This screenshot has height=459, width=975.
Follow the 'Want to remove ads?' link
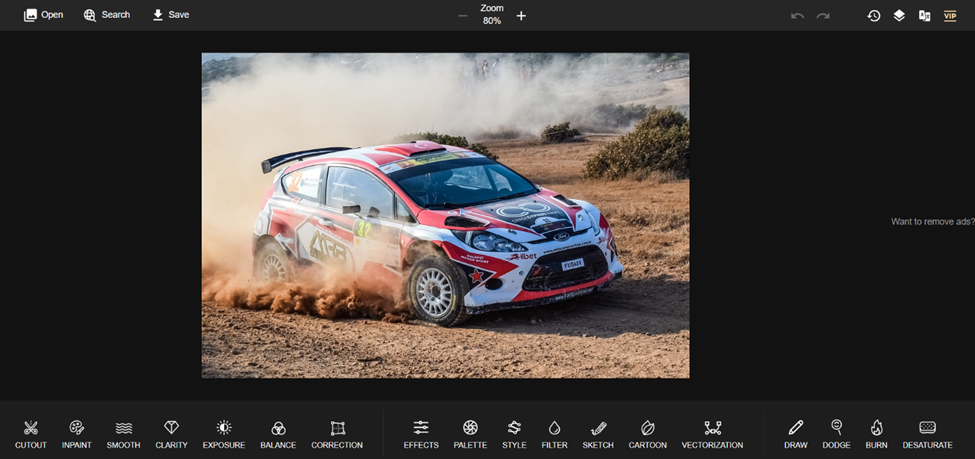click(933, 221)
